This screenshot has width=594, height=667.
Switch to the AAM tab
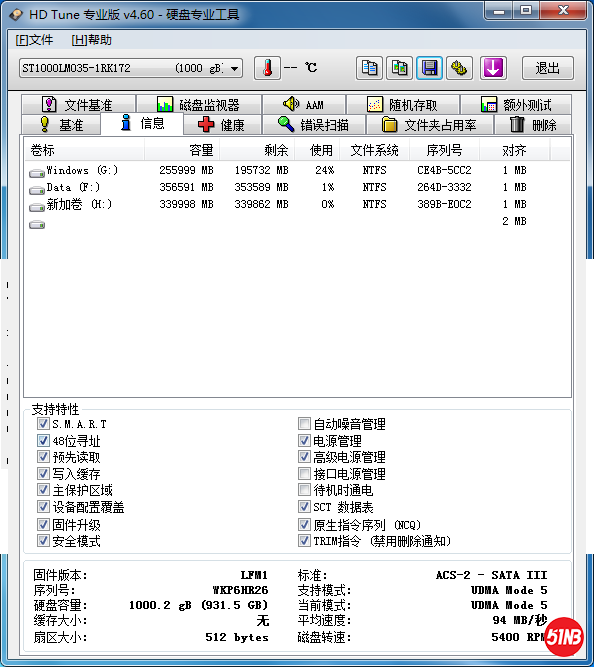tap(304, 105)
